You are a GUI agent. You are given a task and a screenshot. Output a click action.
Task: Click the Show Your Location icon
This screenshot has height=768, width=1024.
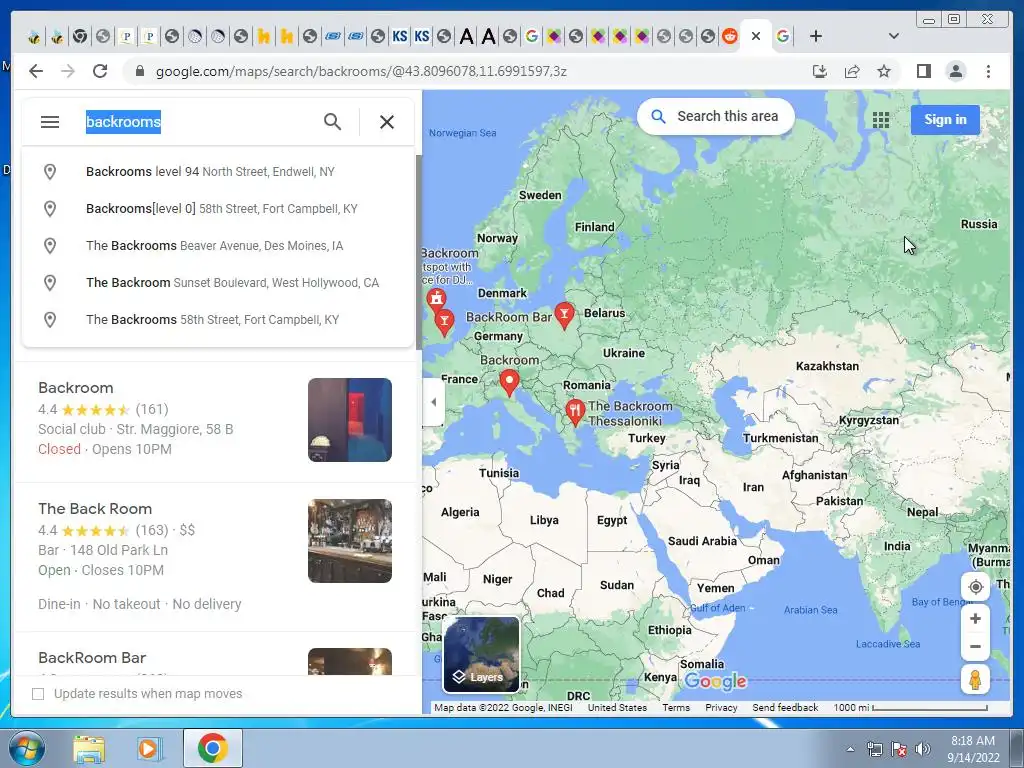coord(975,586)
